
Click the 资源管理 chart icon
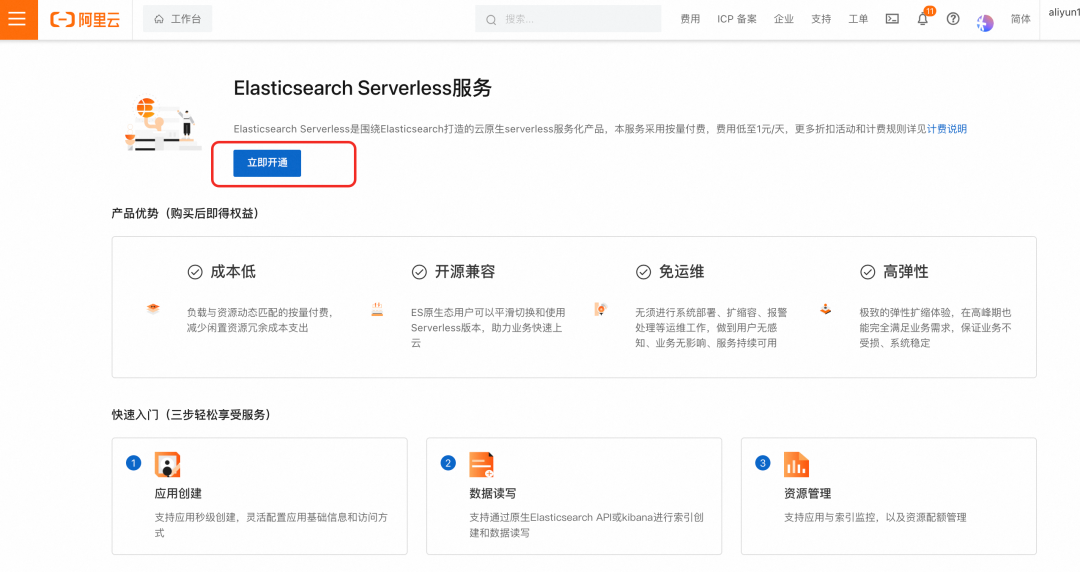coord(796,465)
